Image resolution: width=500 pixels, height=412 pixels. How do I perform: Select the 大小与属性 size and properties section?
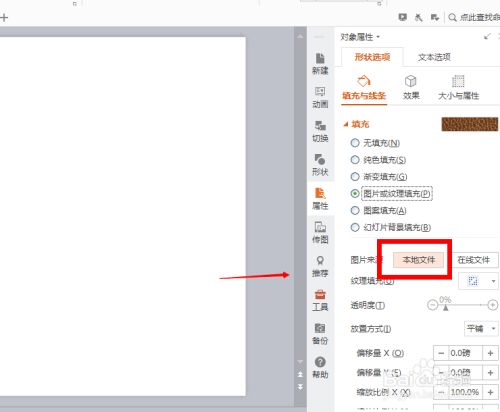pyautogui.click(x=458, y=88)
